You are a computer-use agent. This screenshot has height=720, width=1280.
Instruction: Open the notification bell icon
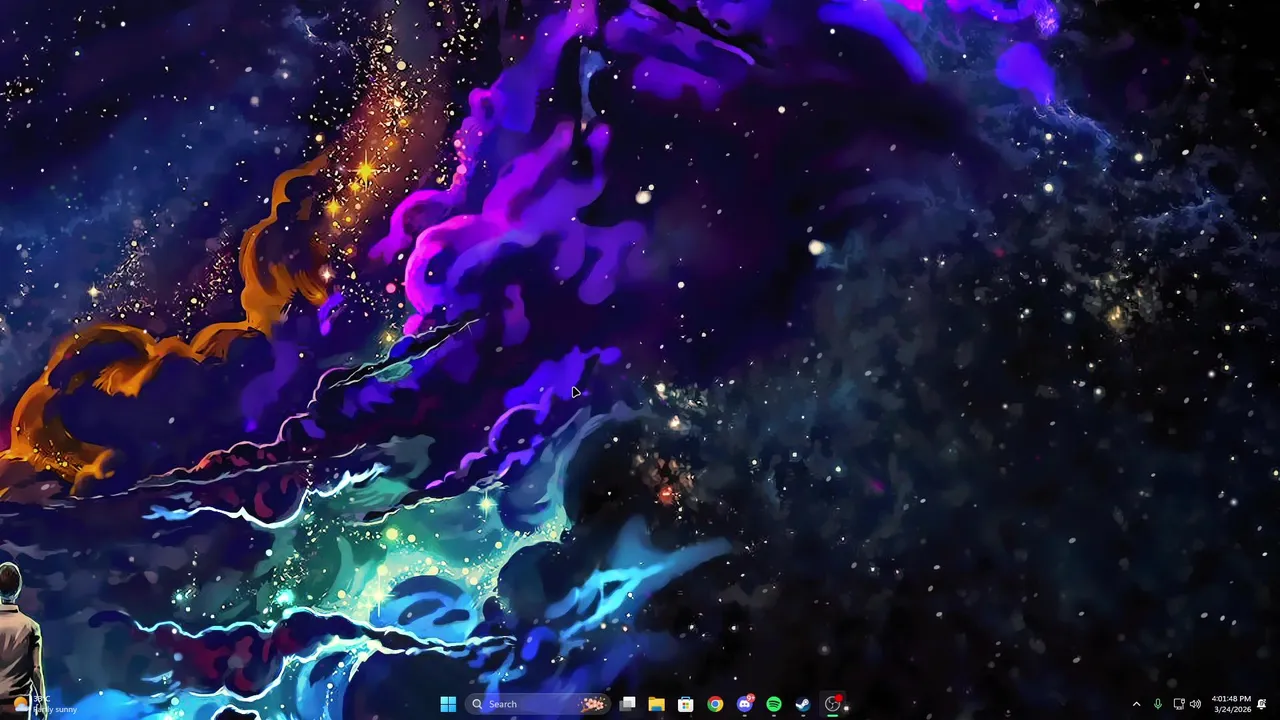click(1262, 704)
